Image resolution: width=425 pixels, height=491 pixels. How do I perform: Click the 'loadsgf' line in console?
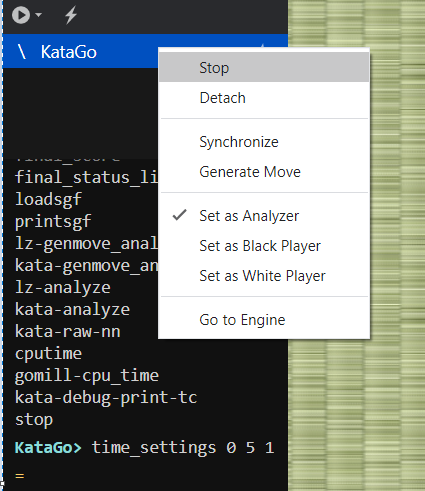tap(48, 199)
